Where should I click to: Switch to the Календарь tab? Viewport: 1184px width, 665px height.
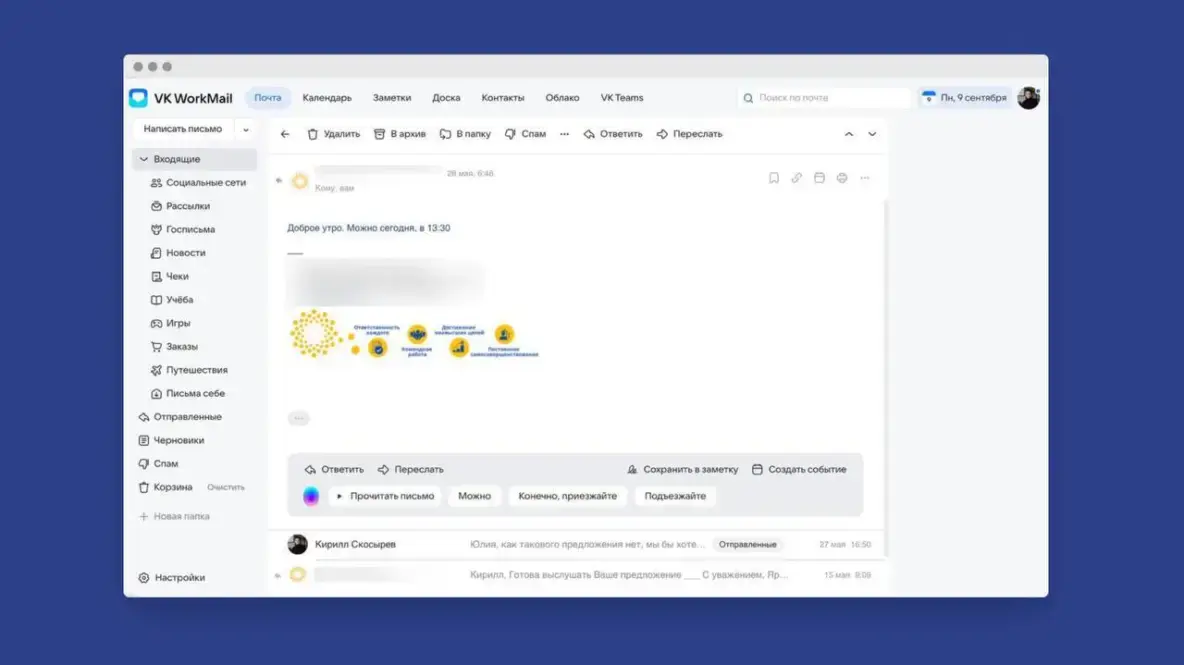point(327,98)
